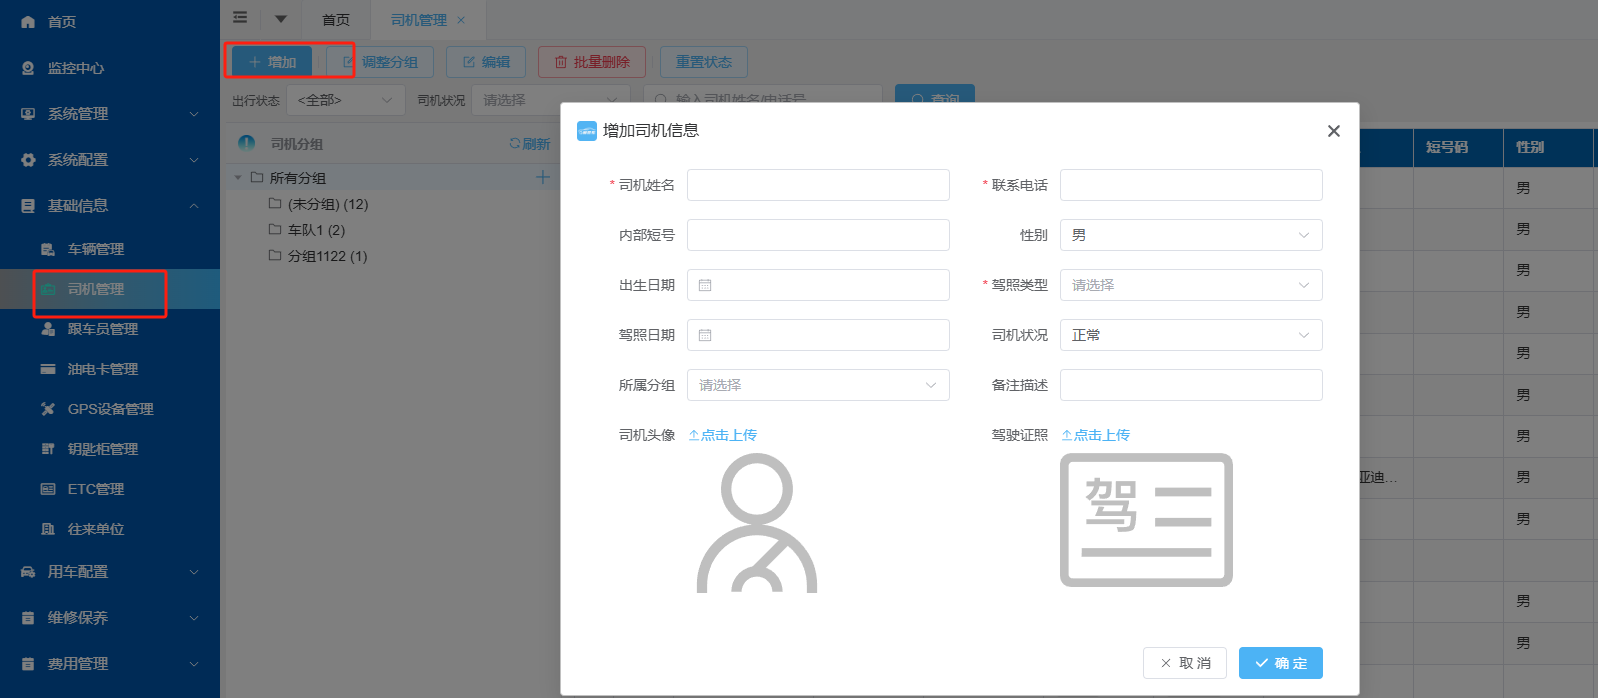Click the plus icon beside 所有分组
Screen dimensions: 1598x698
[543, 177]
